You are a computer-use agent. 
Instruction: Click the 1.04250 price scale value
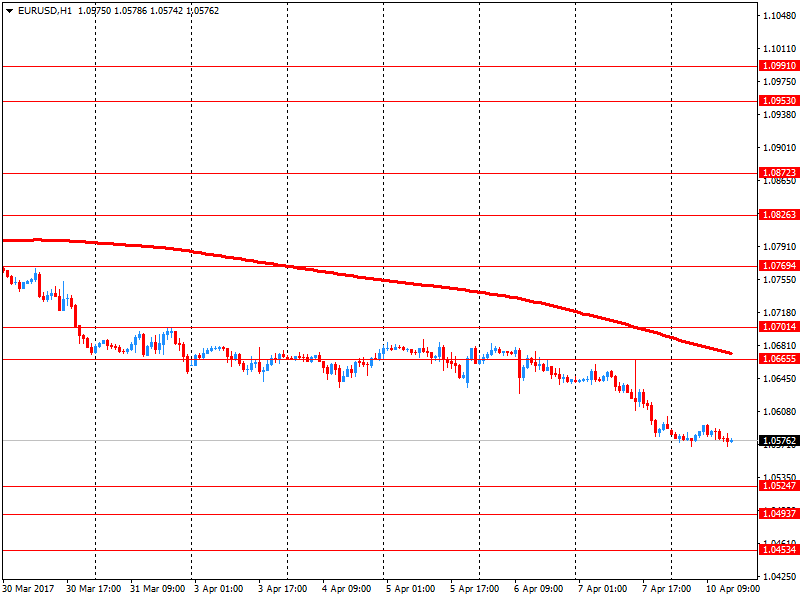point(780,577)
